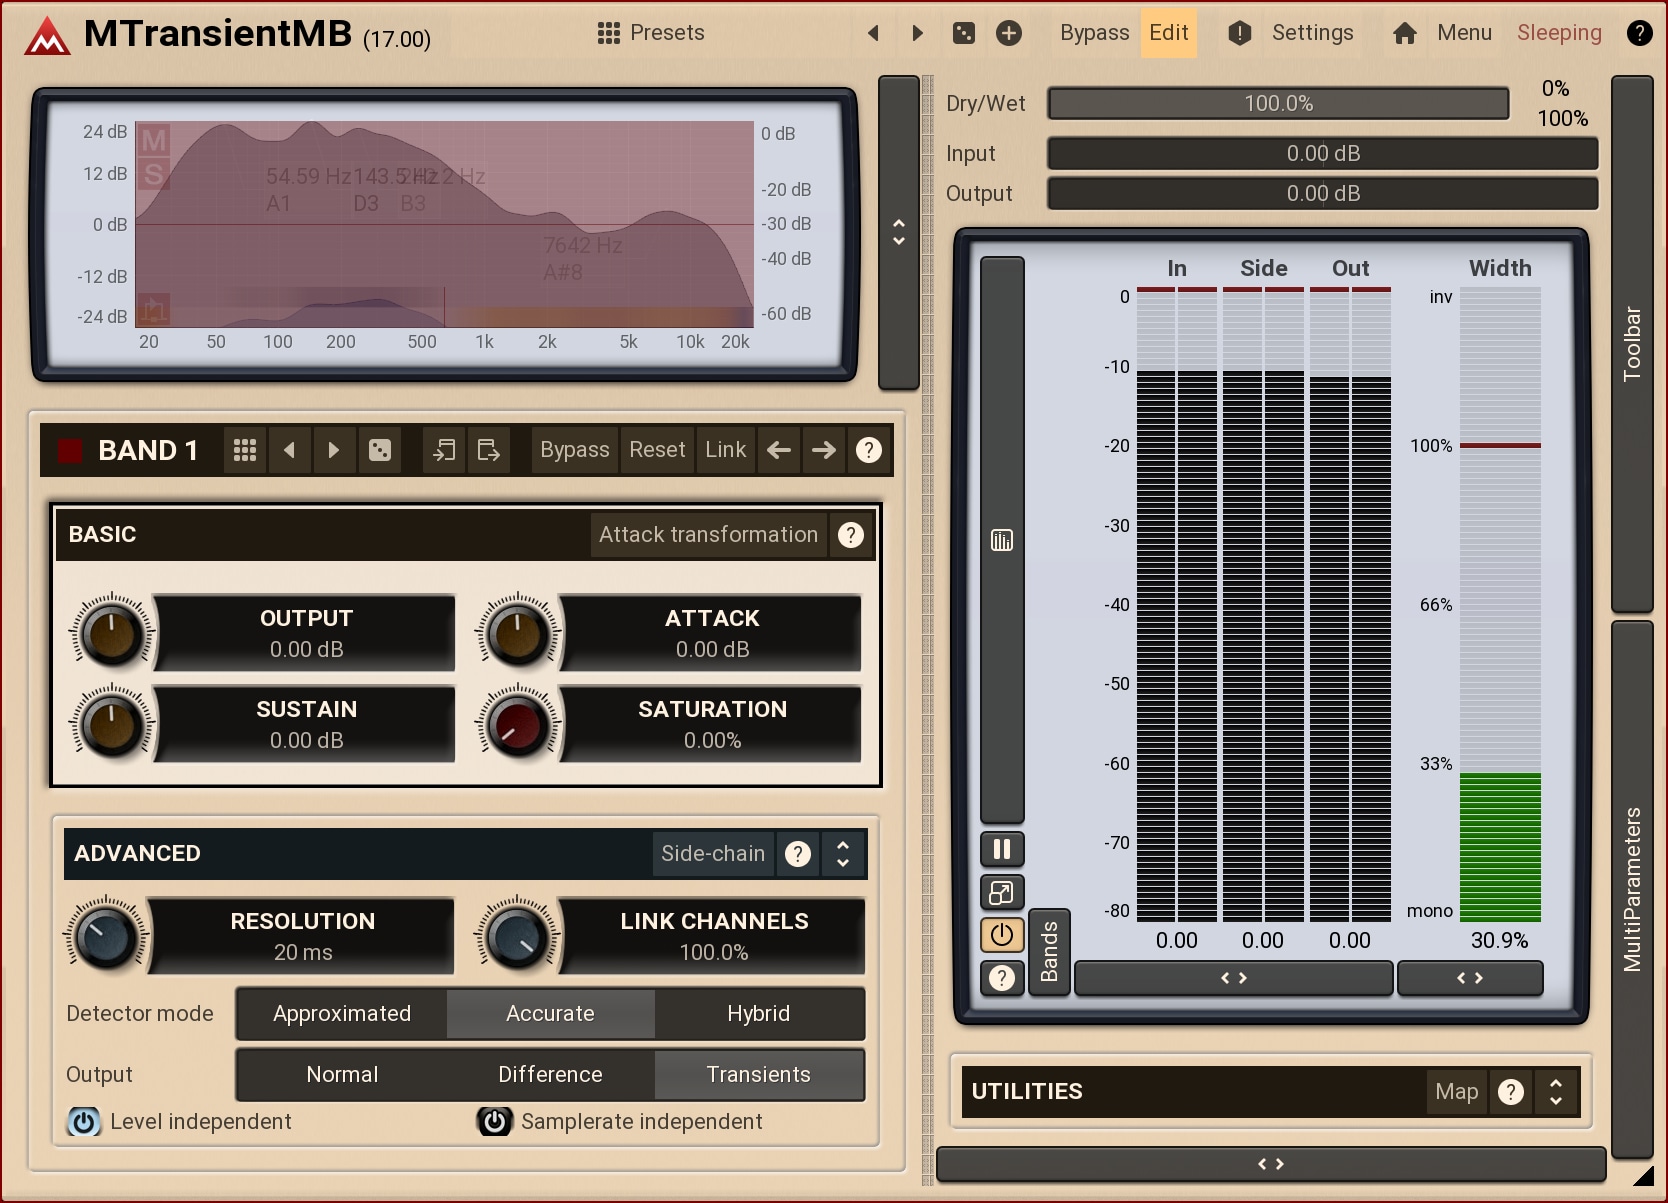
Task: Toggle the Level independent switch
Action: pyautogui.click(x=84, y=1122)
